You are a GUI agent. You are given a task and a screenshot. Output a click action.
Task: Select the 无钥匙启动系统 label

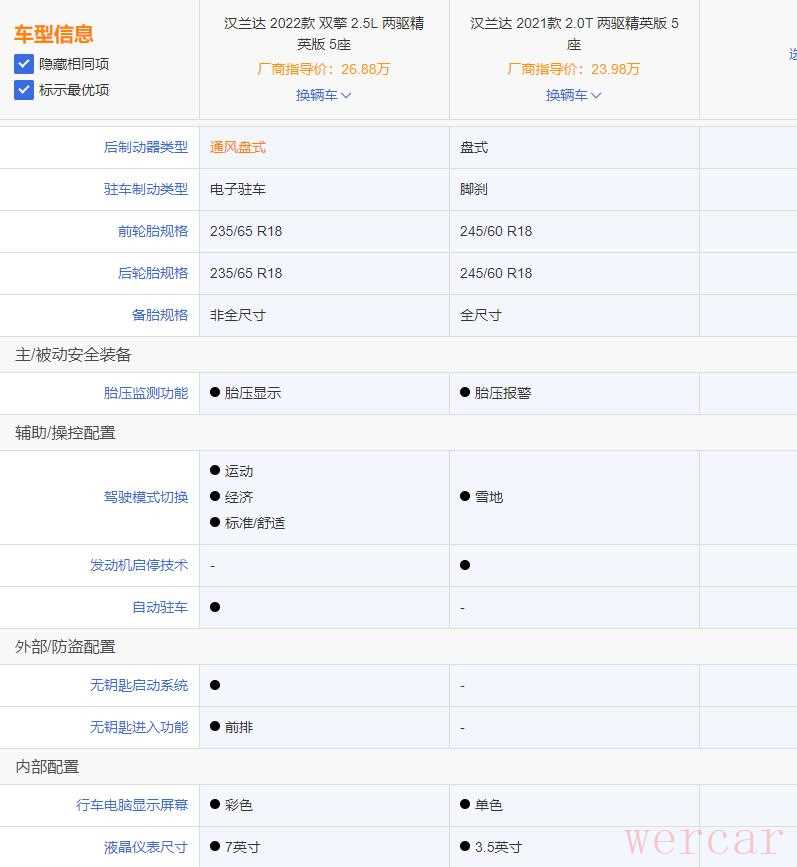point(139,685)
